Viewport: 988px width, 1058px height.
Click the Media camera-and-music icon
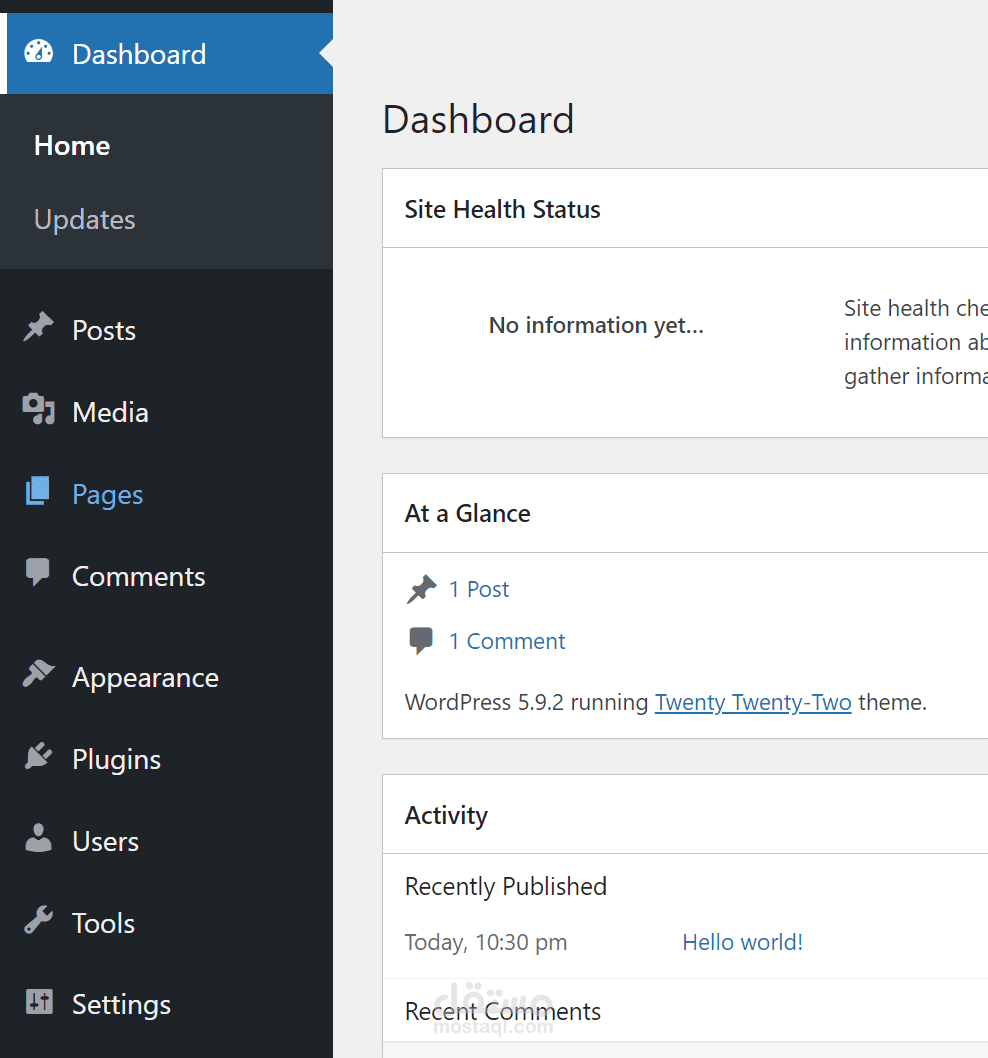tap(38, 409)
